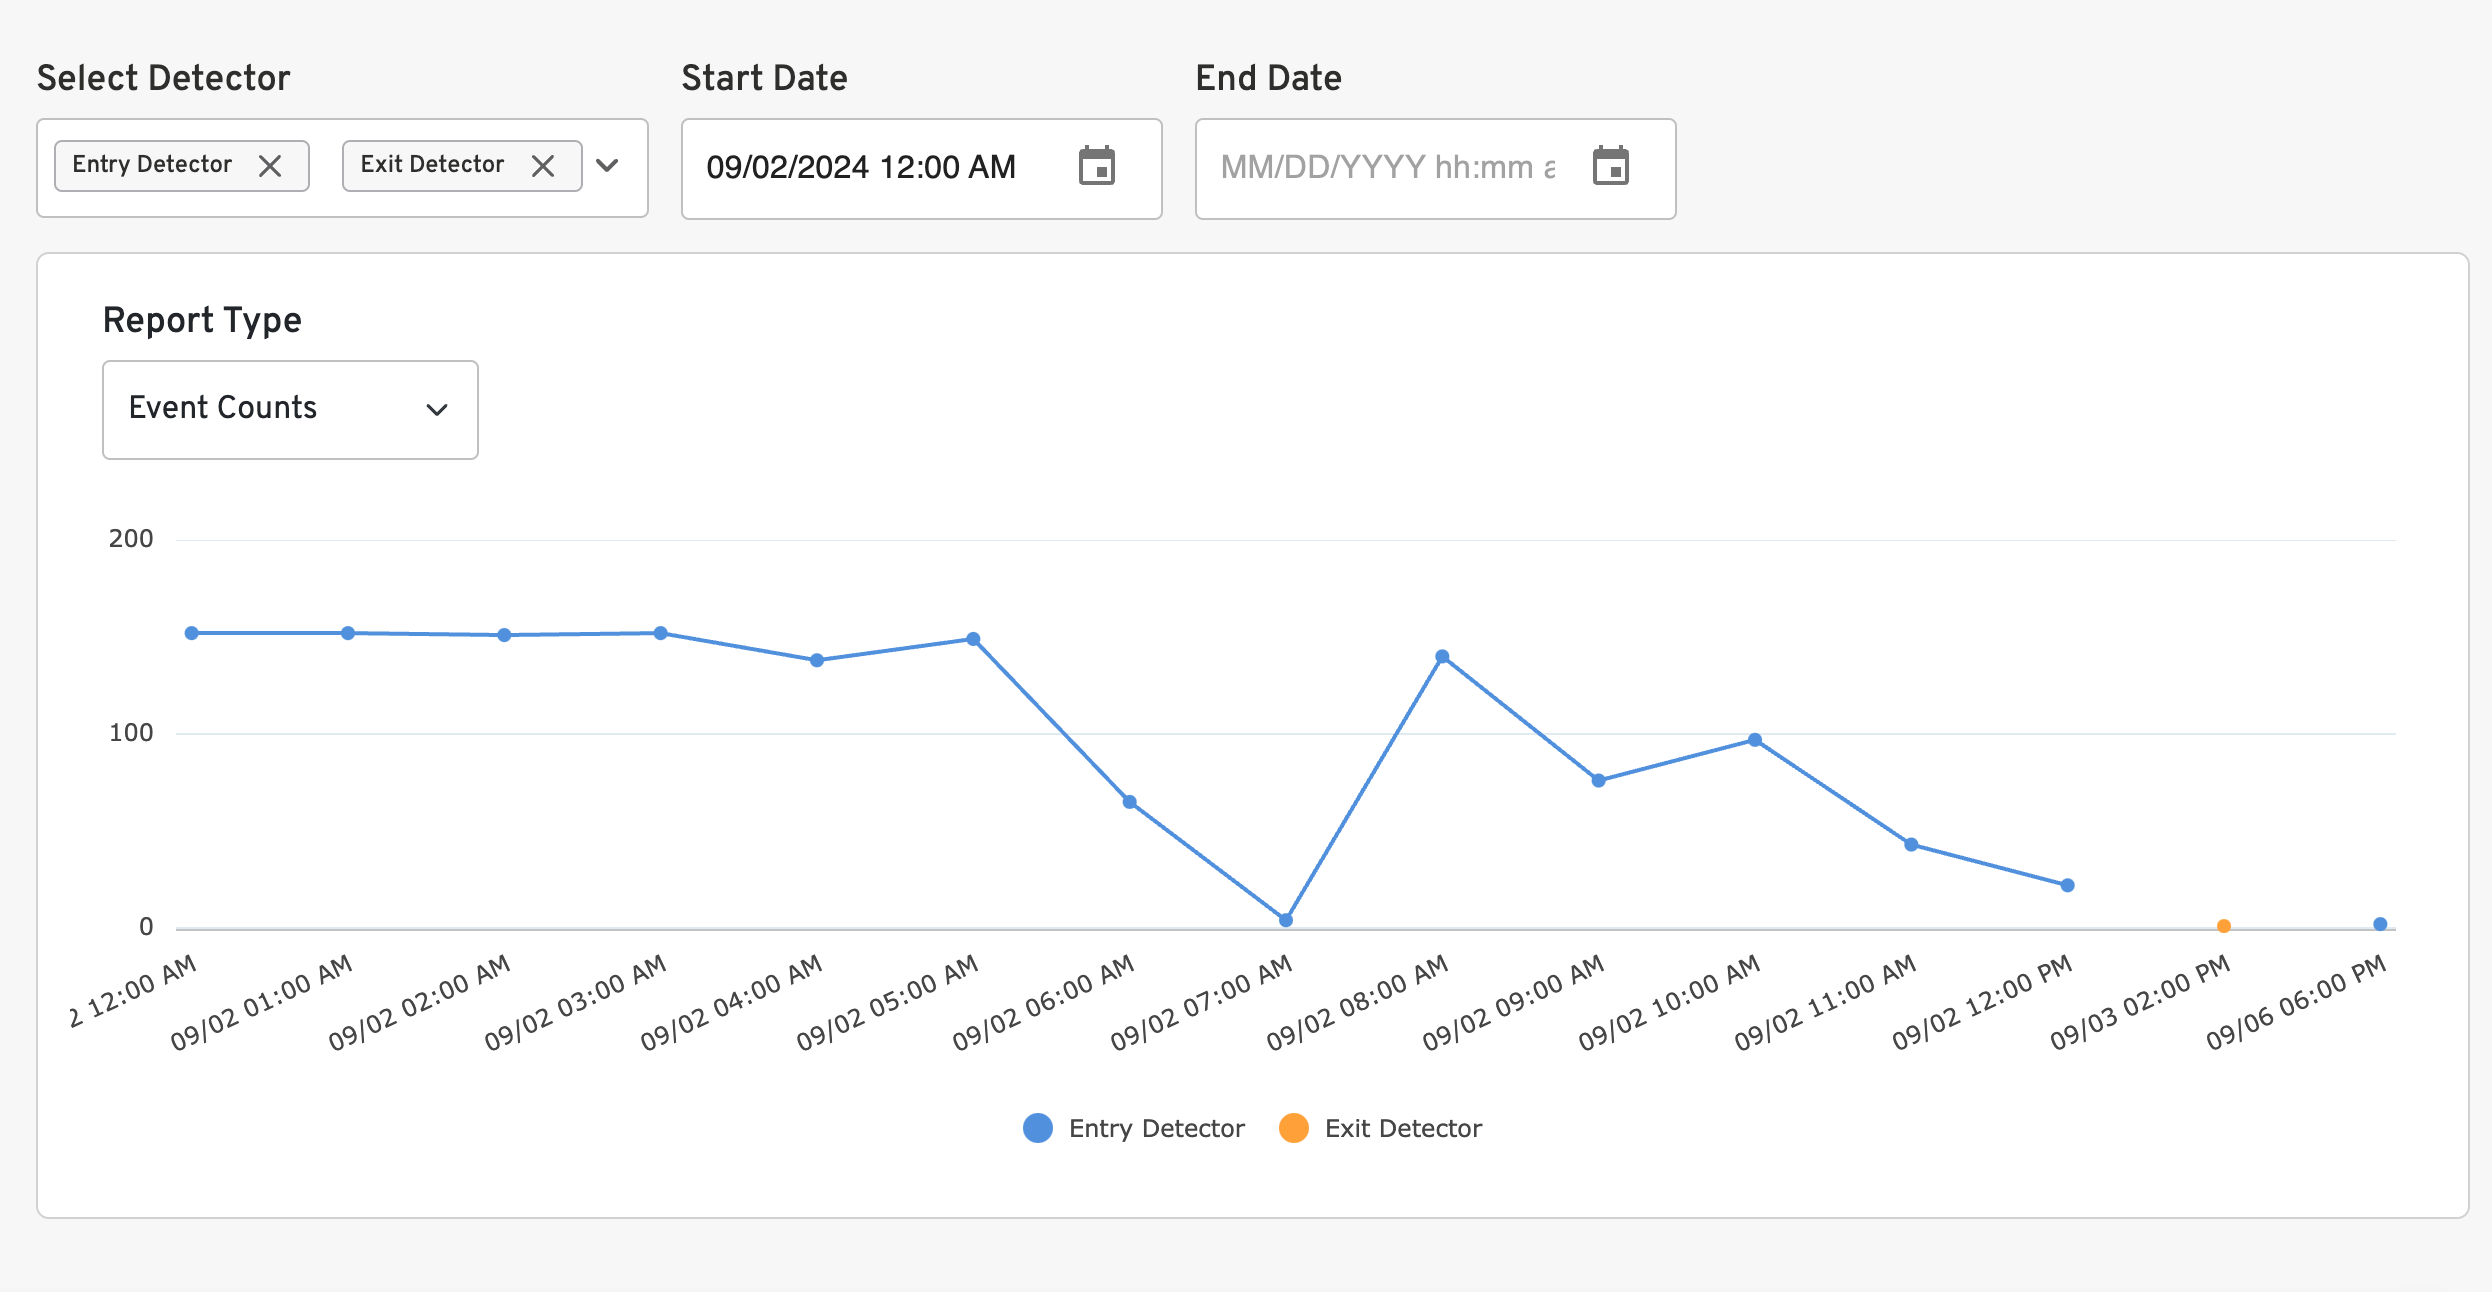The image size is (2492, 1292).
Task: Click the data point at 09/02 08:00 AM
Action: tap(1442, 657)
